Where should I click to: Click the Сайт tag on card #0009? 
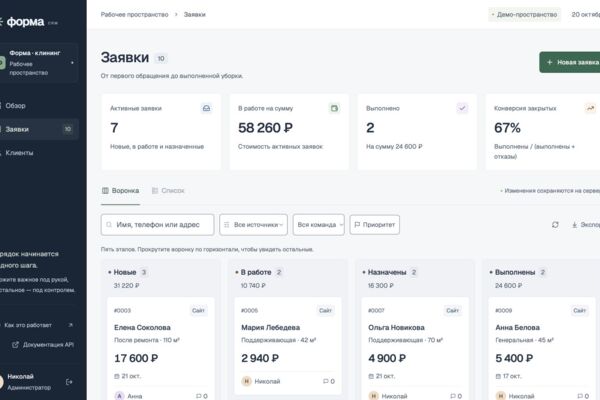579,310
